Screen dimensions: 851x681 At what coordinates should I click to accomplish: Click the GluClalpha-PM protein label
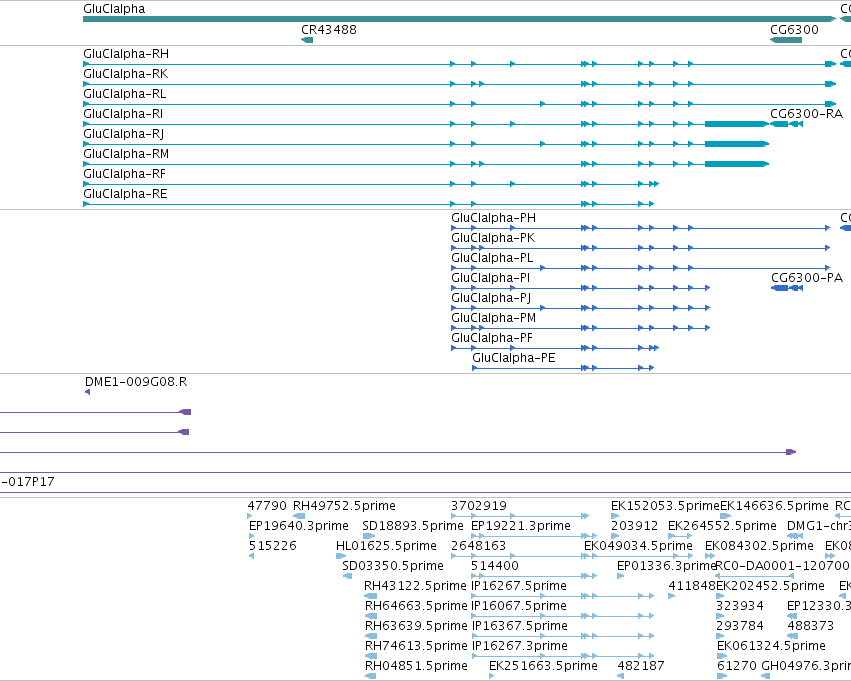point(493,317)
